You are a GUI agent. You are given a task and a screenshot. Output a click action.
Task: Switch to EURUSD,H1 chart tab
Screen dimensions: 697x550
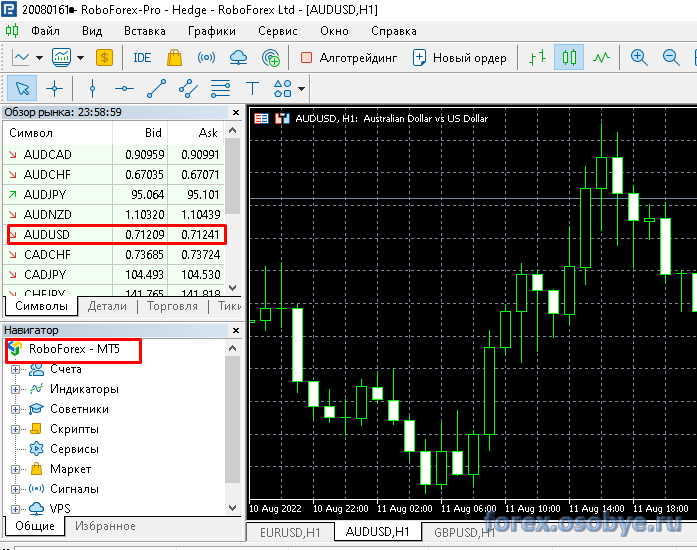(x=290, y=532)
